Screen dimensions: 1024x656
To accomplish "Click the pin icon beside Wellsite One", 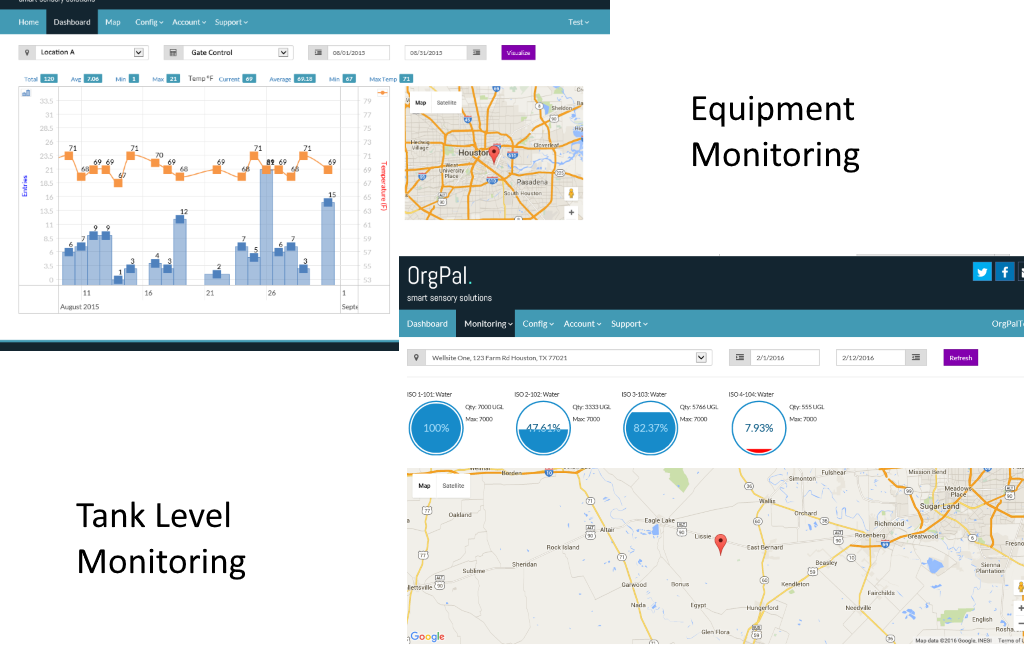I will (x=416, y=357).
